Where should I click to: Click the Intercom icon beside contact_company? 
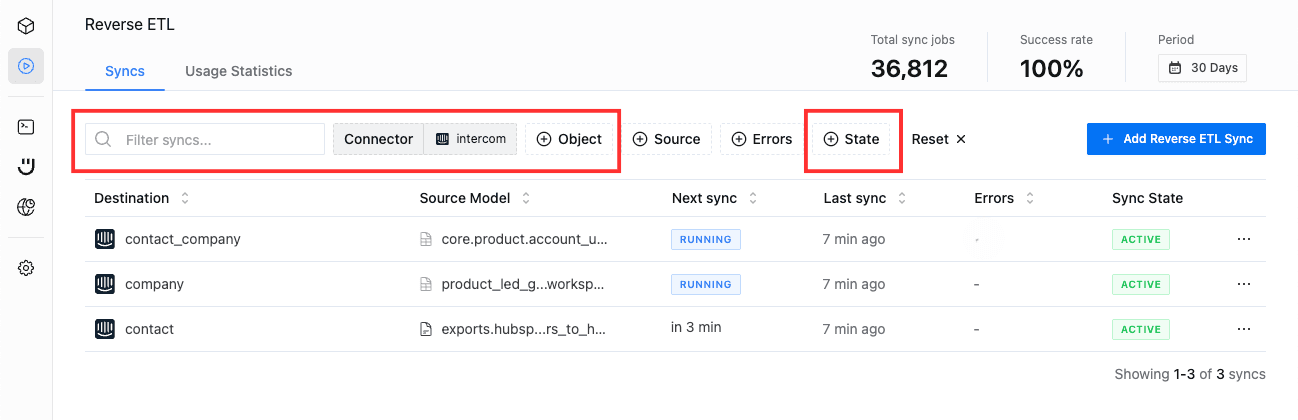tap(105, 239)
